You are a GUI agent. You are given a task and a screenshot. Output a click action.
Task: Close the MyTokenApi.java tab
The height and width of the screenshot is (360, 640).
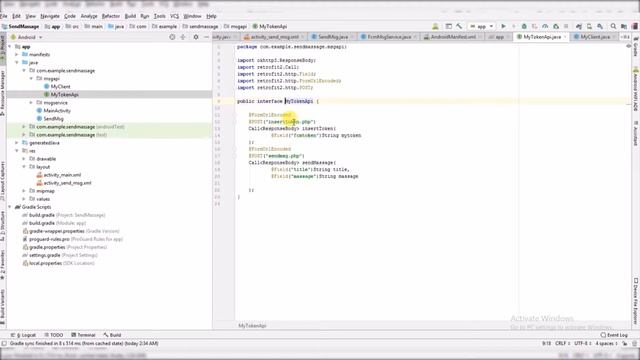pyautogui.click(x=565, y=37)
